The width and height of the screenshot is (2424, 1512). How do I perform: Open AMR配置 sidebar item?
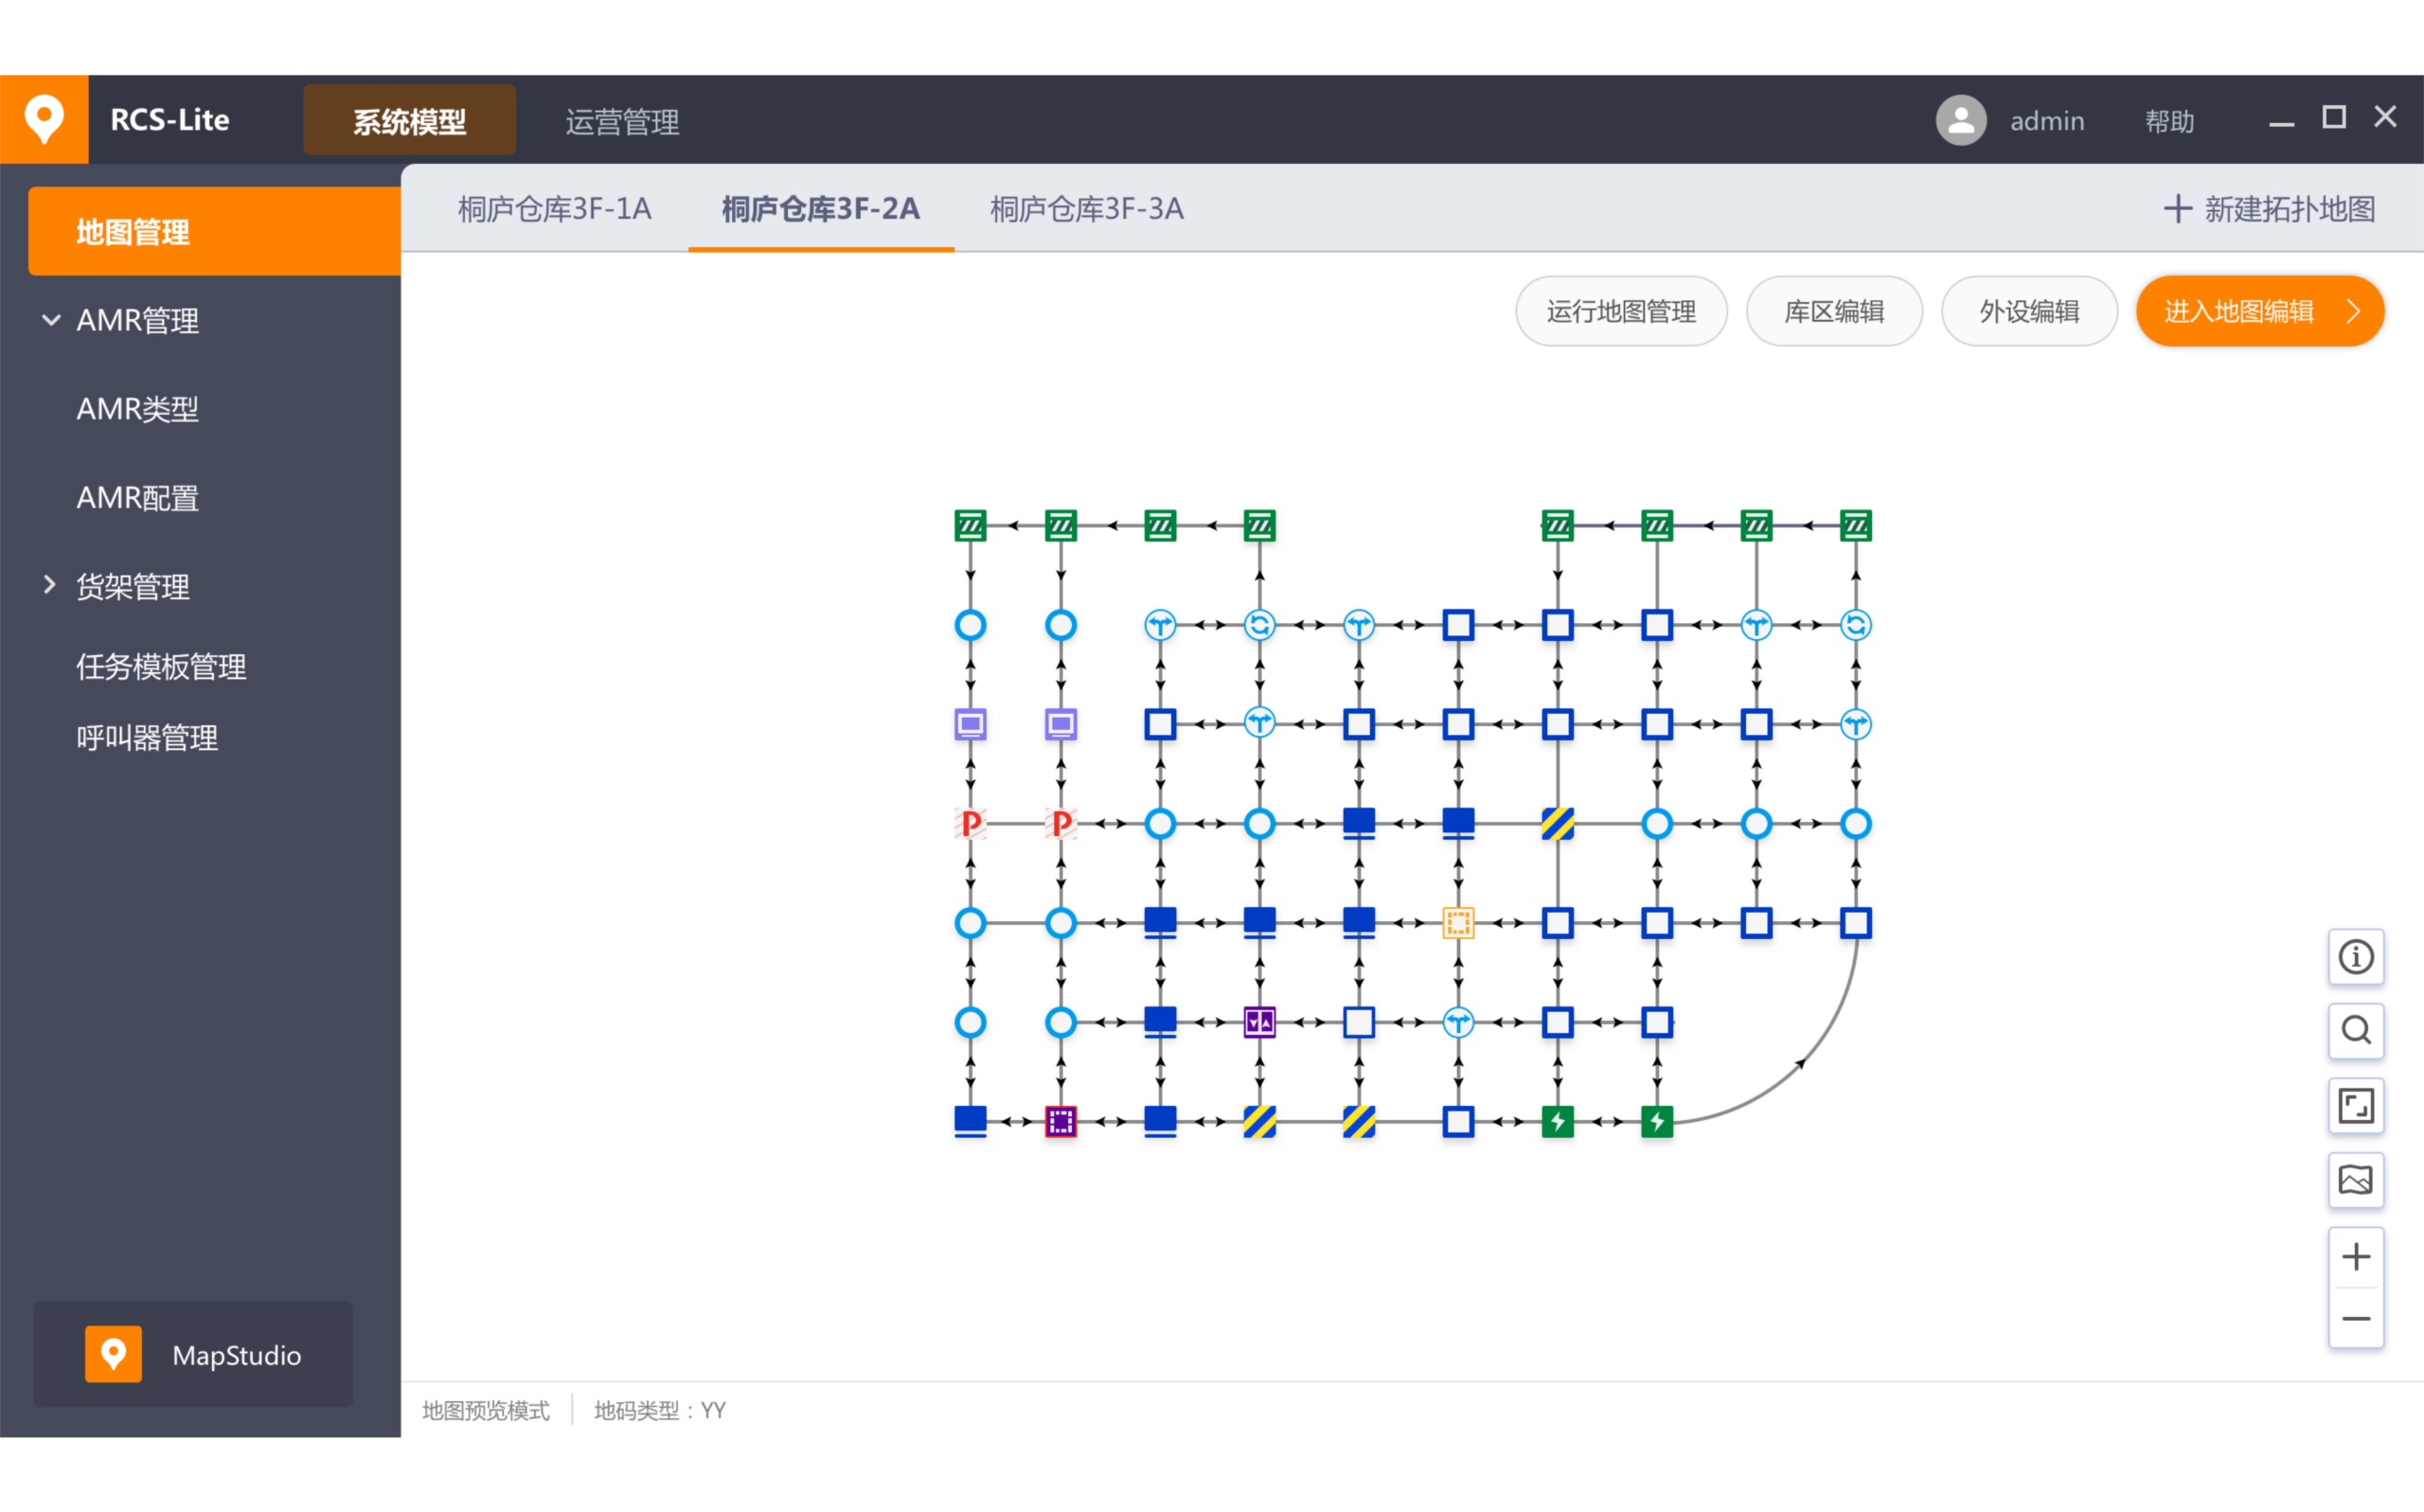(138, 497)
